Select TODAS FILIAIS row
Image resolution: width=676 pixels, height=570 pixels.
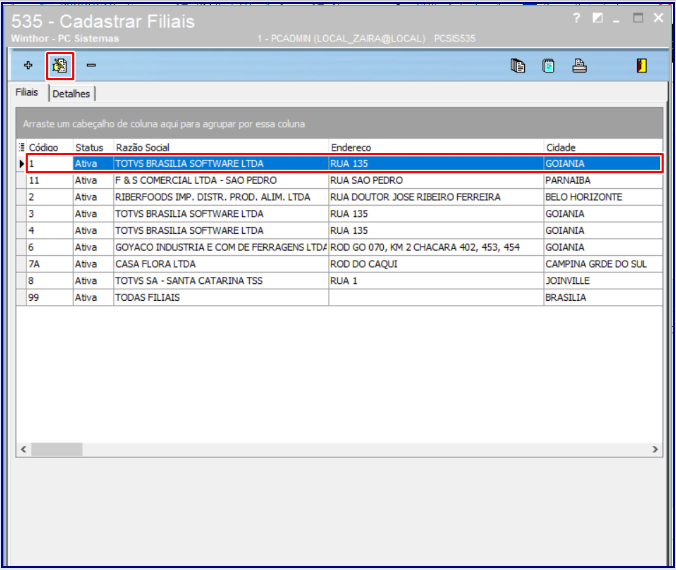344,298
